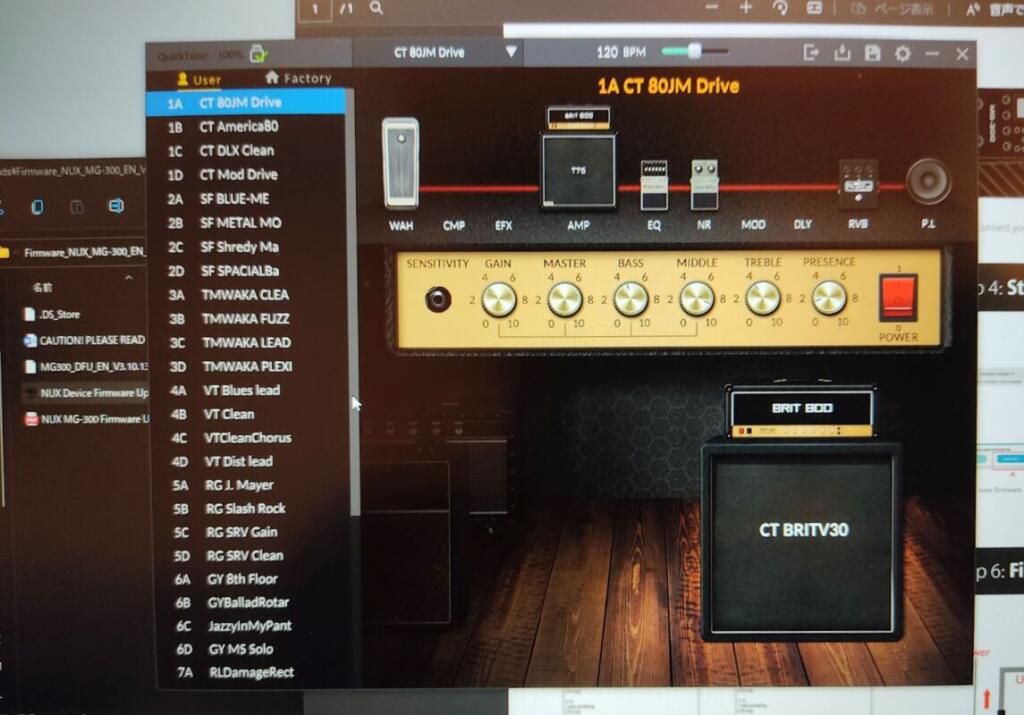This screenshot has height=715, width=1024.
Task: Open the DLY delay slot
Action: click(x=803, y=225)
